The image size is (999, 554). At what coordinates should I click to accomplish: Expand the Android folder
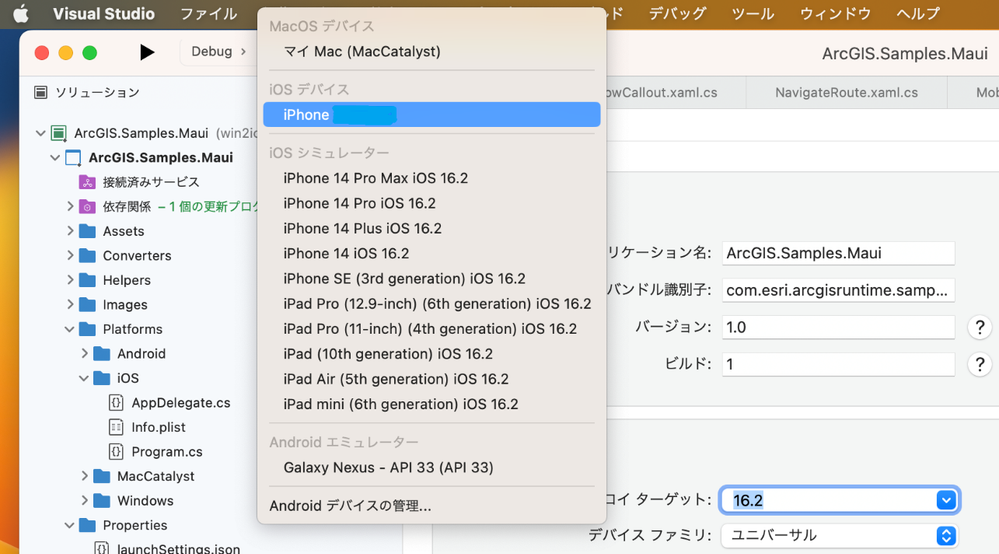coord(85,354)
